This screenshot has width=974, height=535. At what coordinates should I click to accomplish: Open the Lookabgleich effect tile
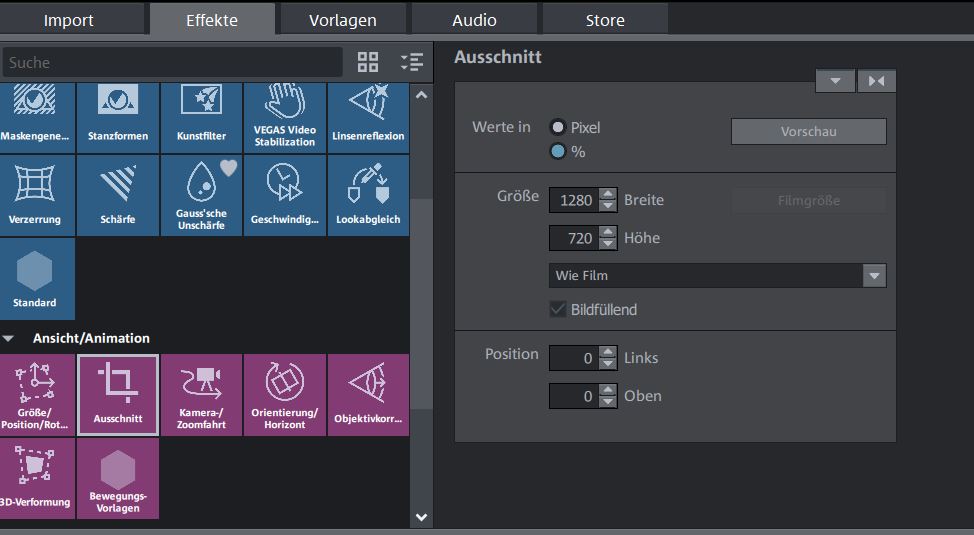[369, 195]
